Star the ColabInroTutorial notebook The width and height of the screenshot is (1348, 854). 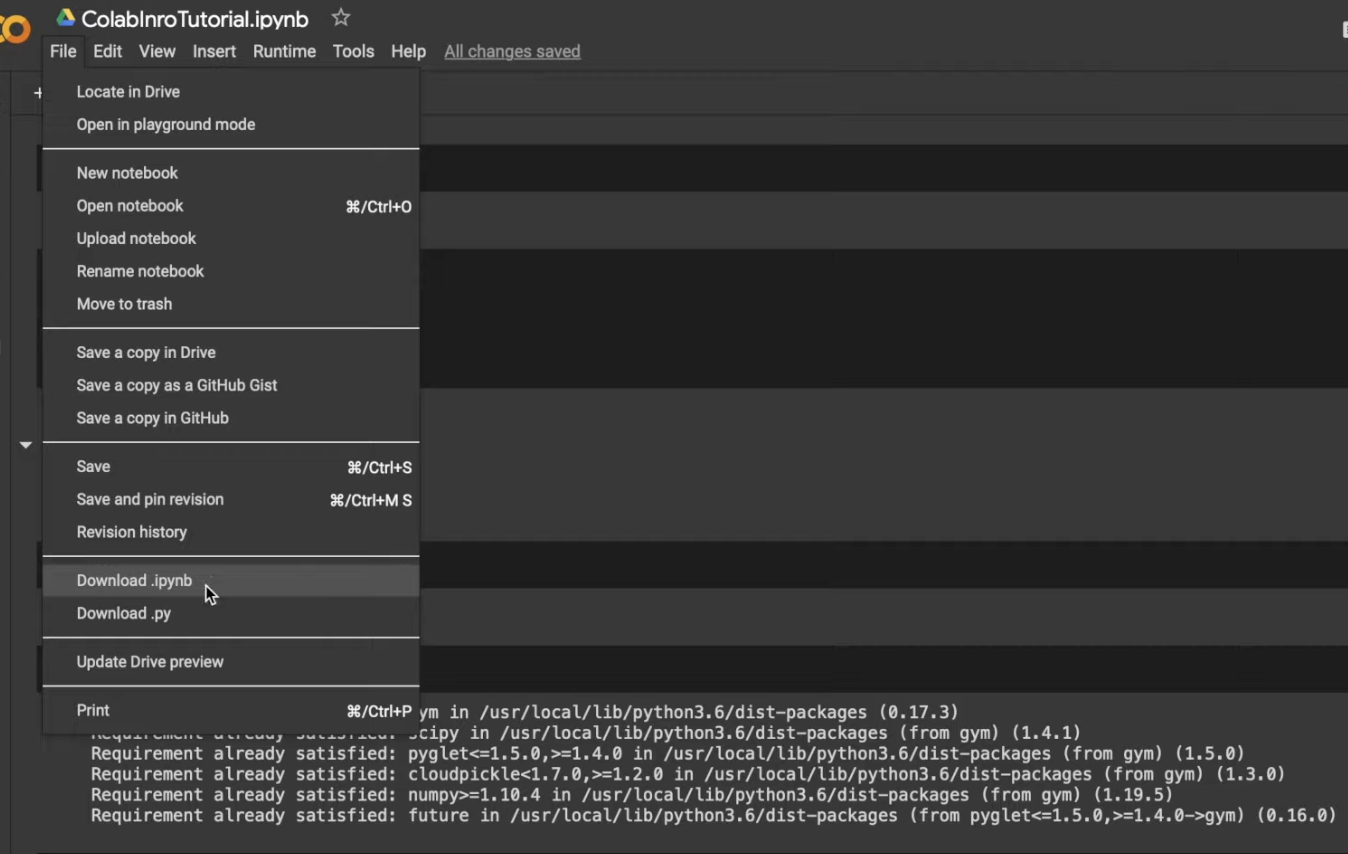tap(341, 17)
